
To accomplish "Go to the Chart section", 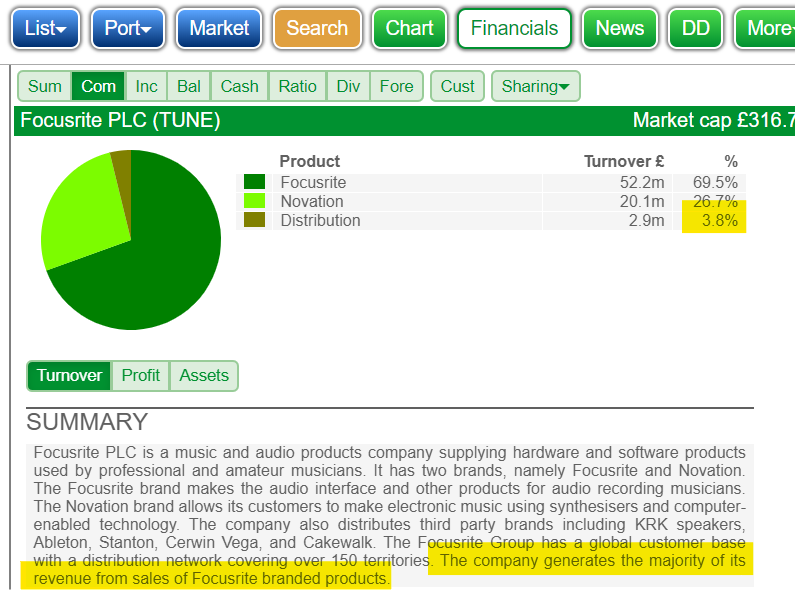I will [x=409, y=28].
